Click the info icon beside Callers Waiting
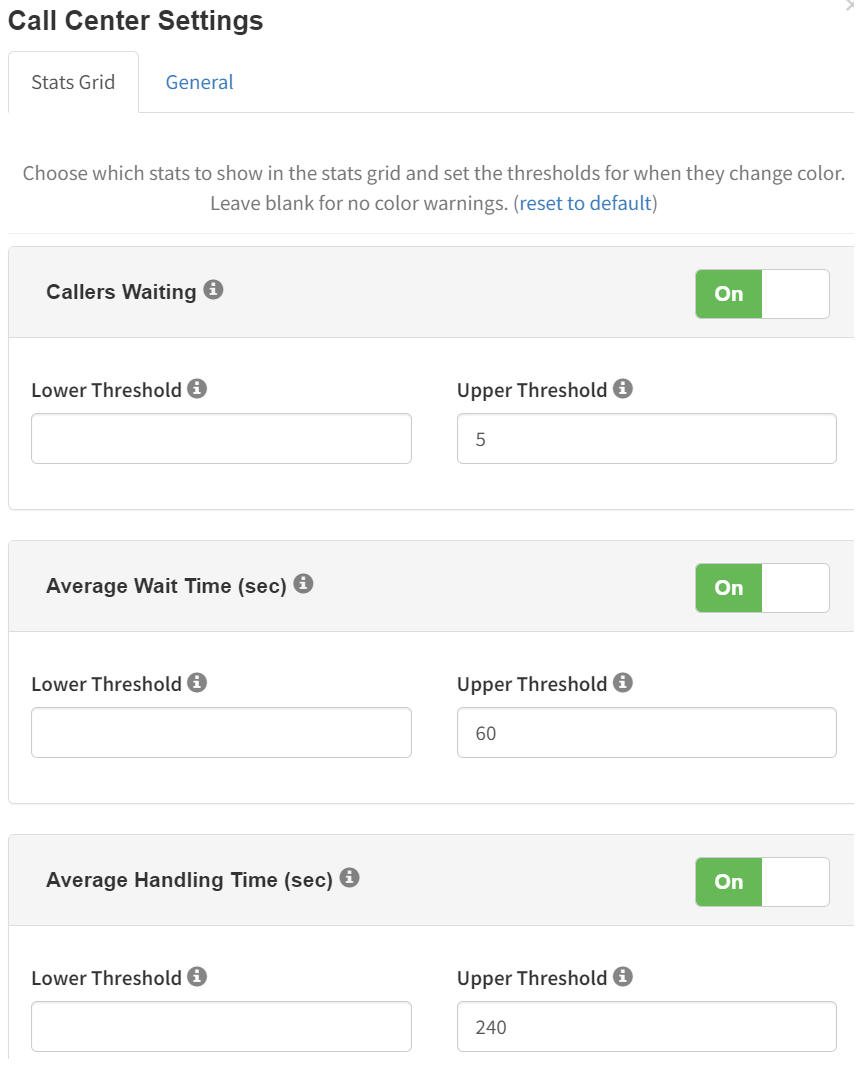The width and height of the screenshot is (858, 1066). pos(213,290)
